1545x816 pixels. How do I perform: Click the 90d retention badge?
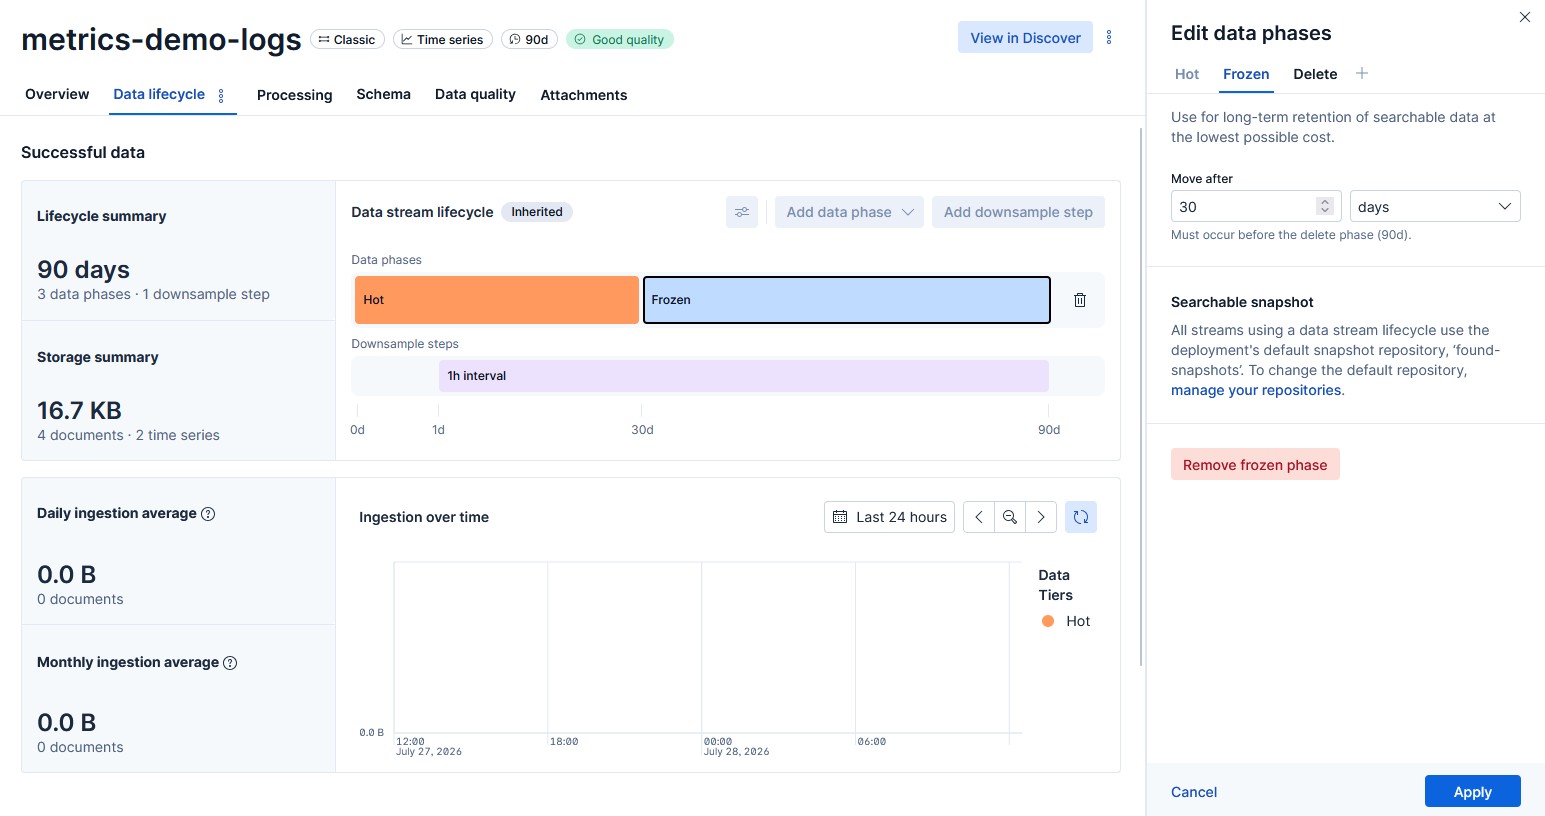click(x=529, y=39)
